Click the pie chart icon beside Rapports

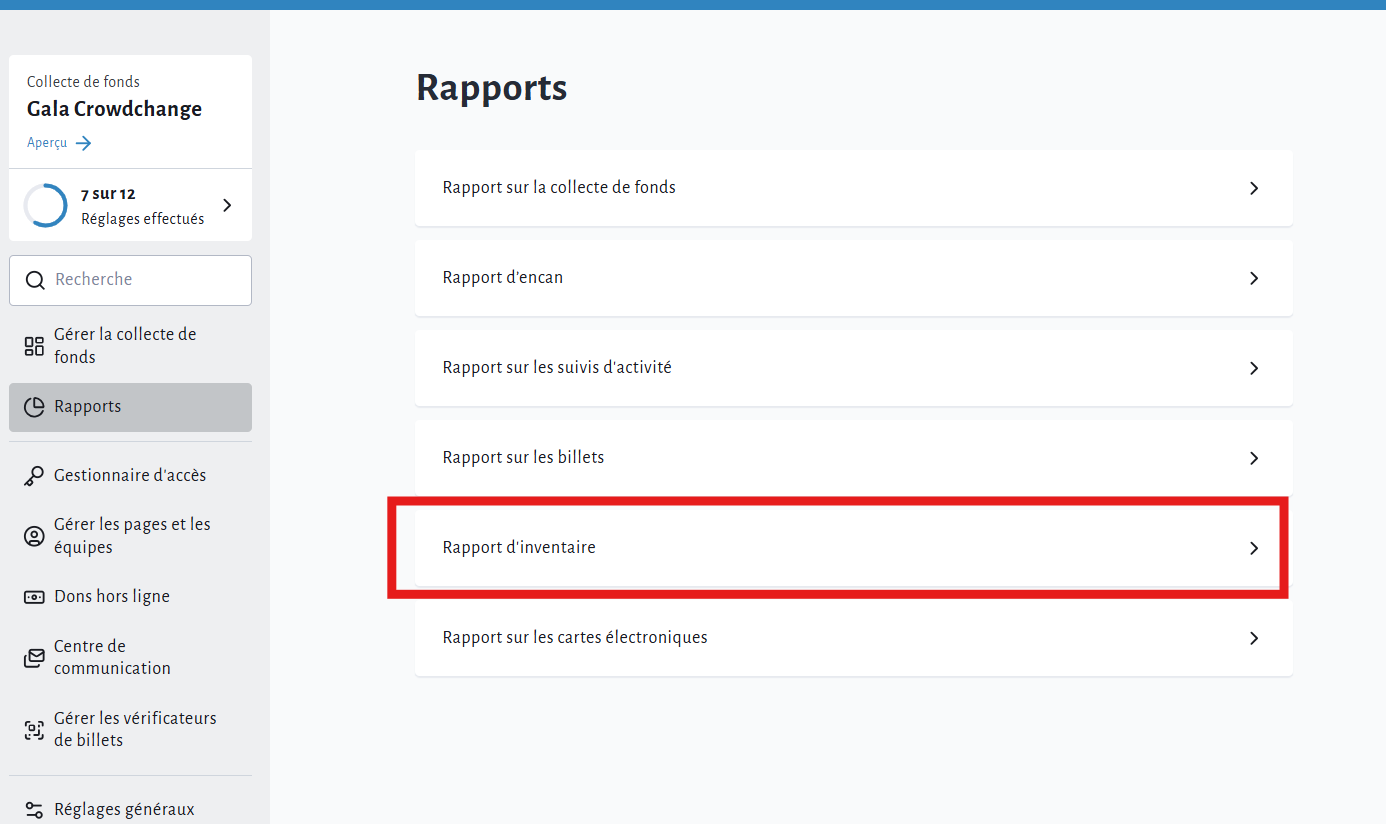34,407
